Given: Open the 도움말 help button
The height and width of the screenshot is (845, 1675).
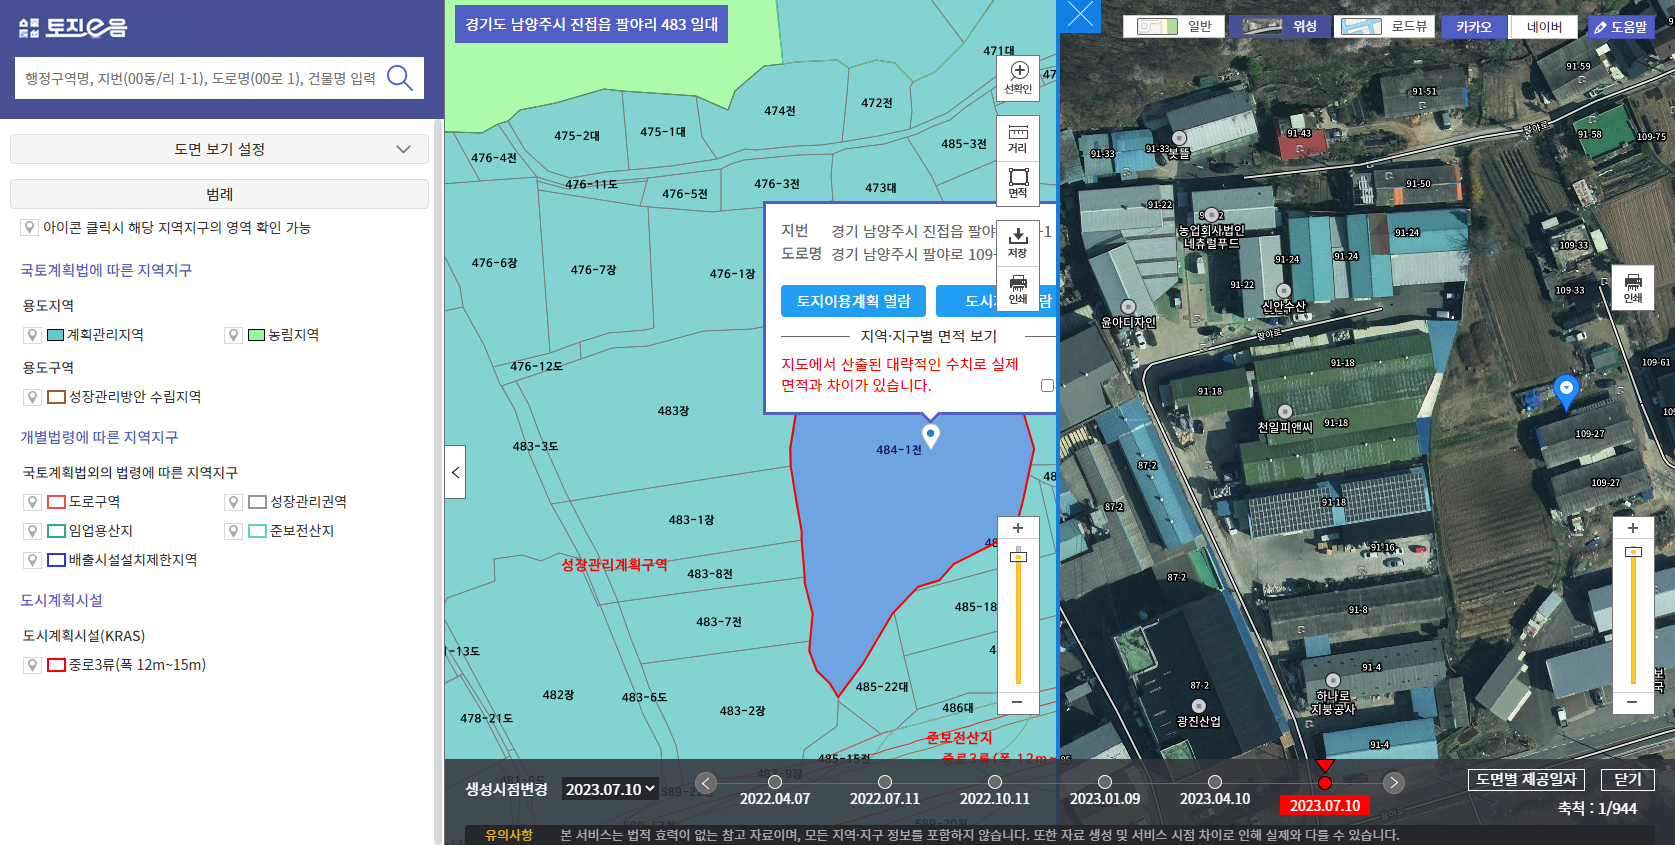Looking at the screenshot, I should coord(1621,27).
